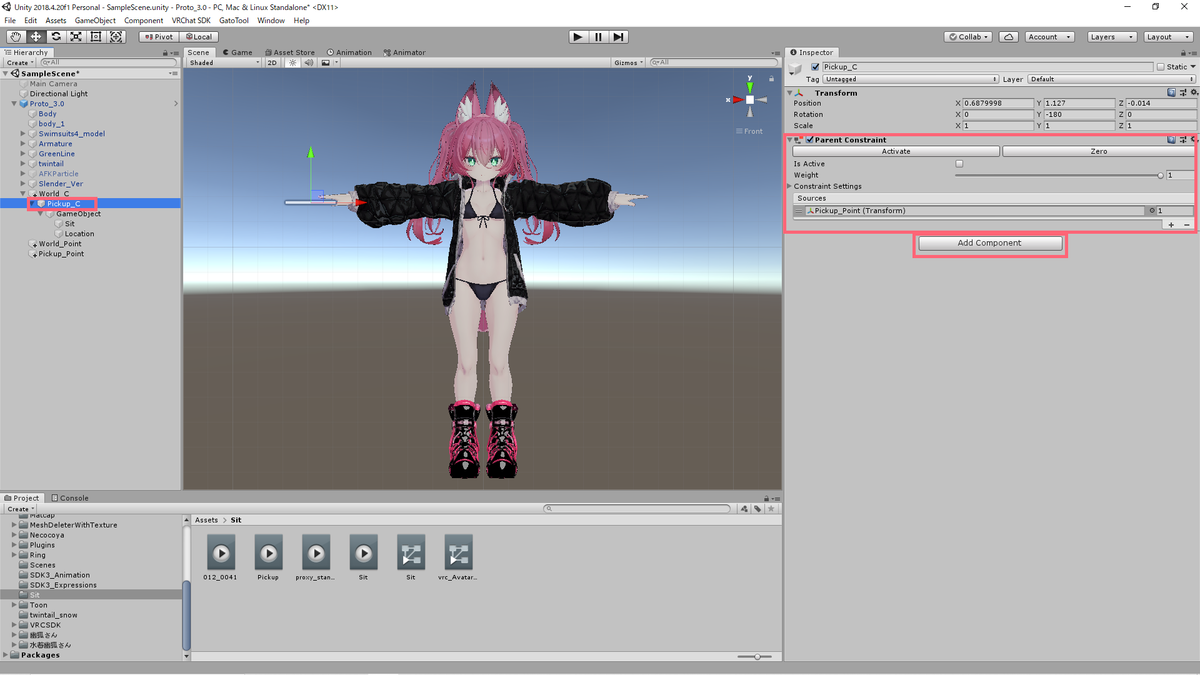Screen dimensions: 1200x675
Task: Remove constraint source with minus
Action: 1187,225
